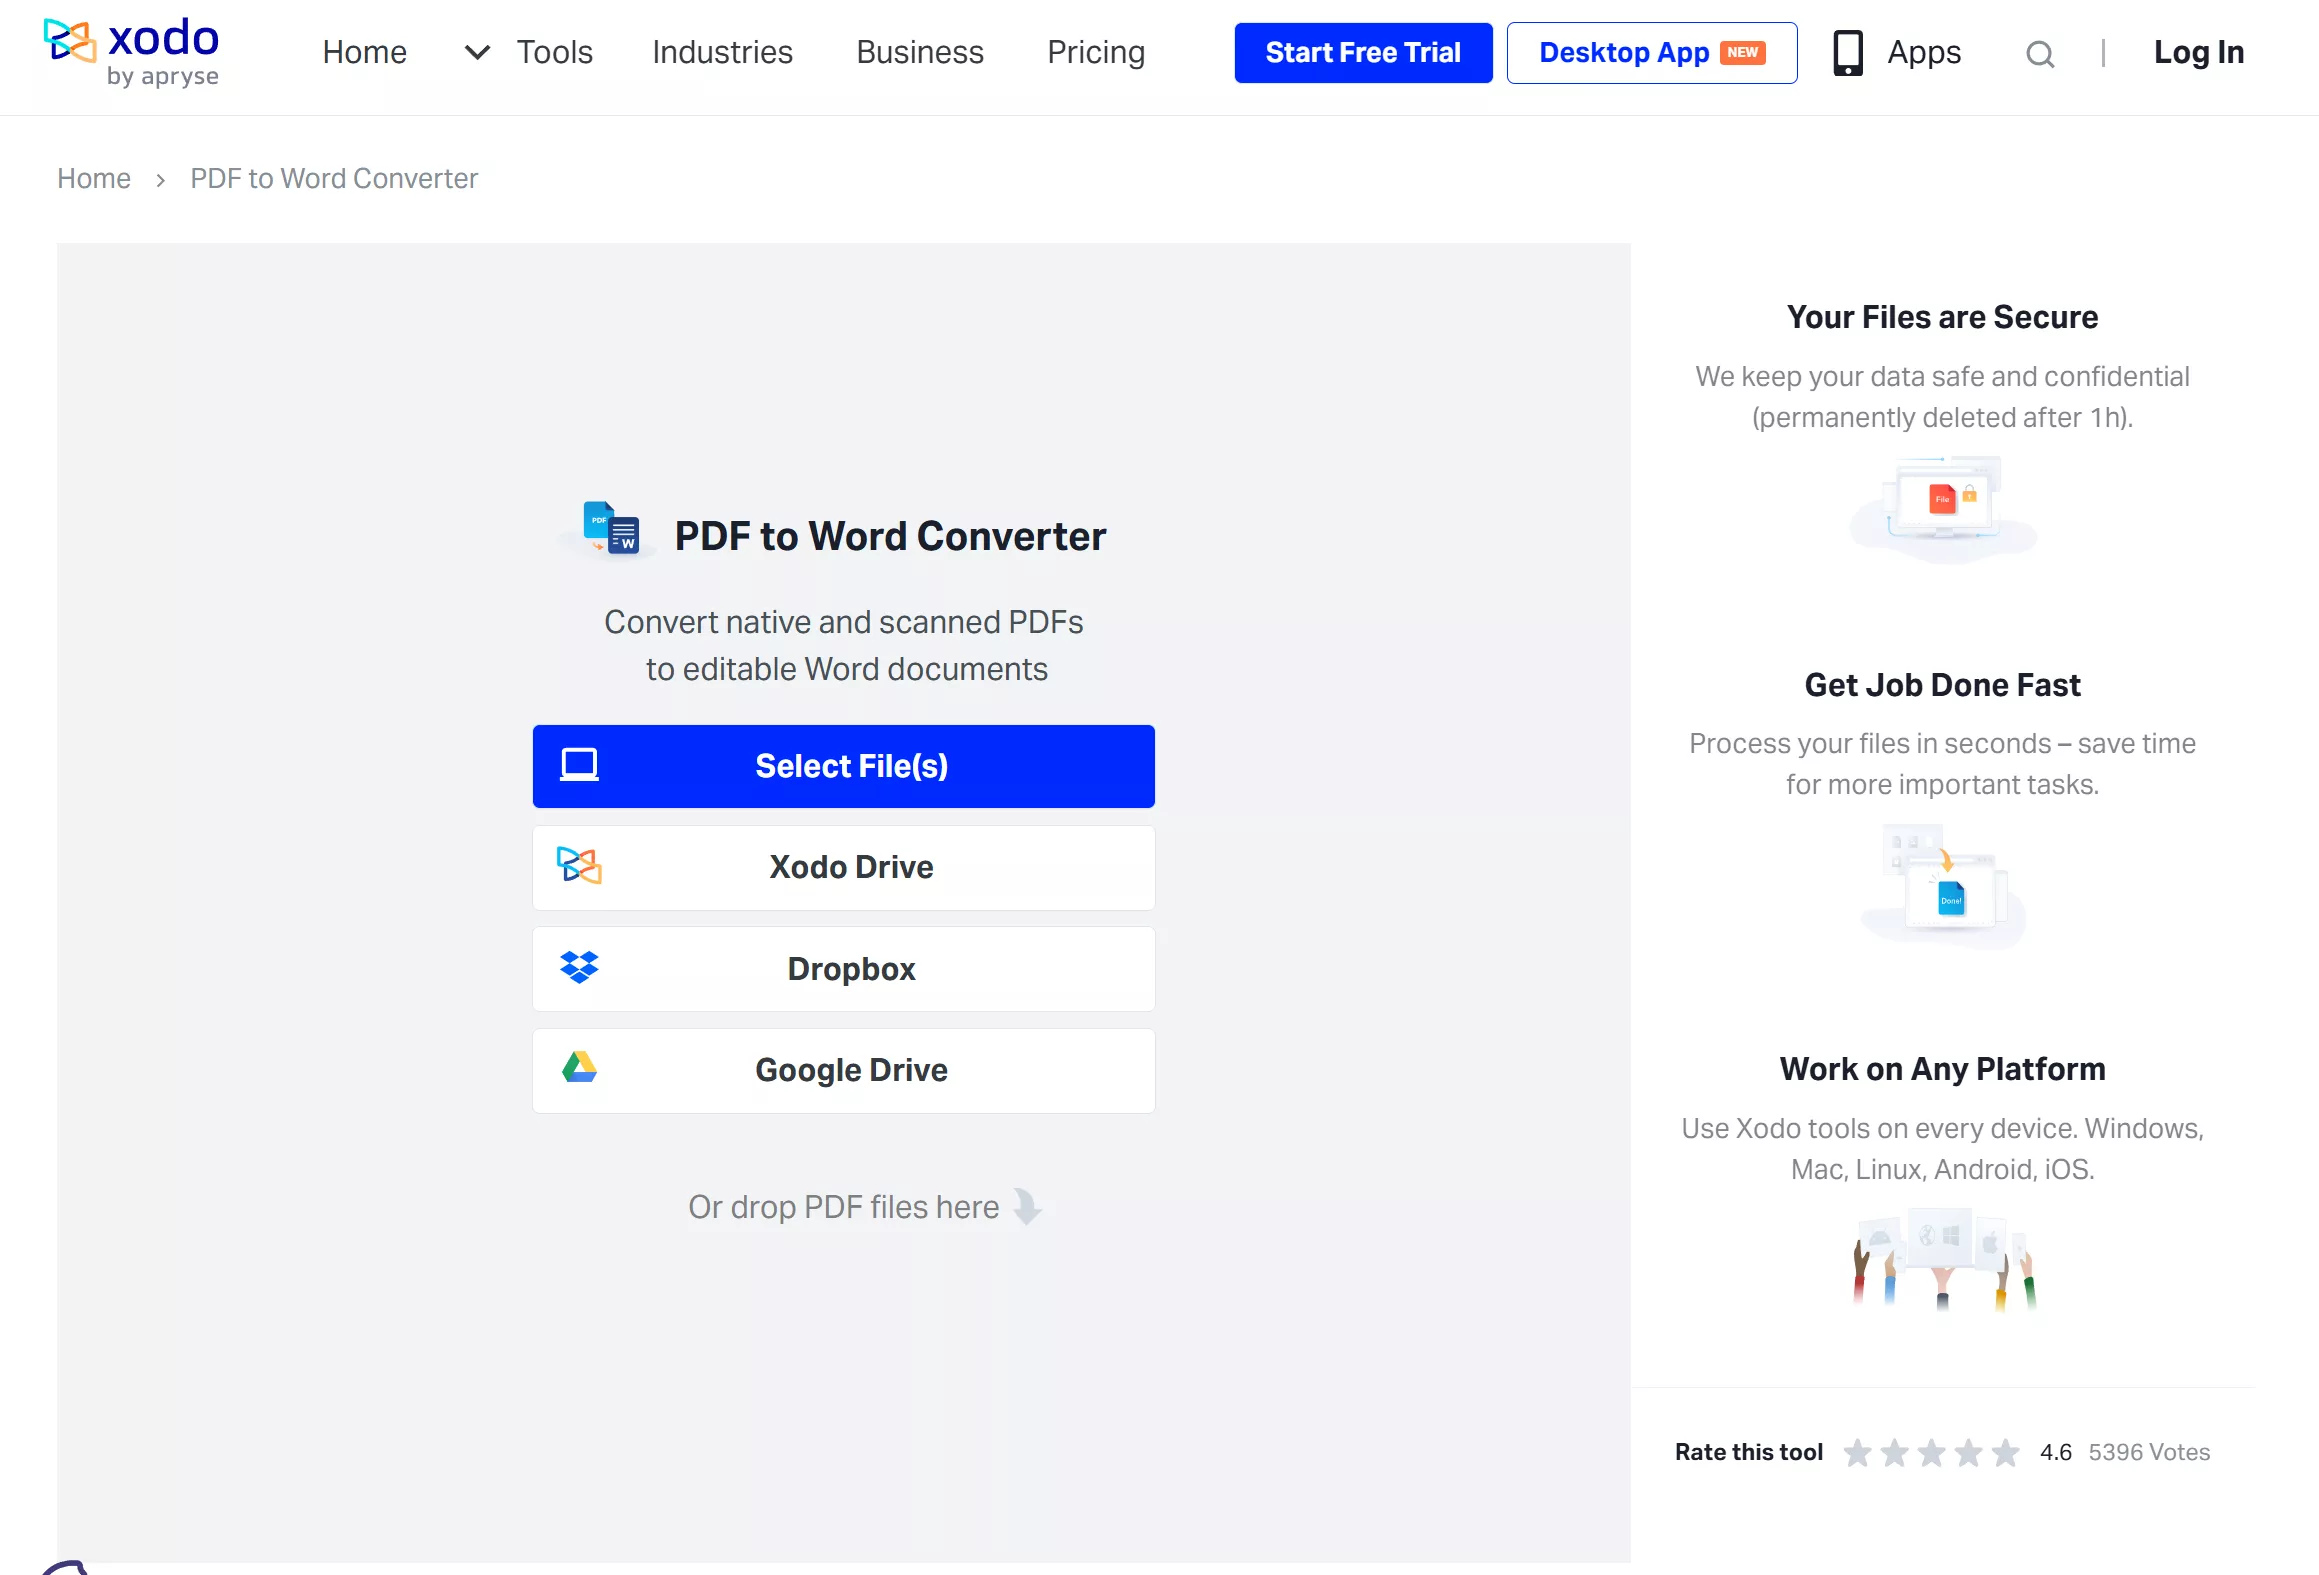Click the 4.6 rating value
2319x1575 pixels.
(x=2056, y=1452)
